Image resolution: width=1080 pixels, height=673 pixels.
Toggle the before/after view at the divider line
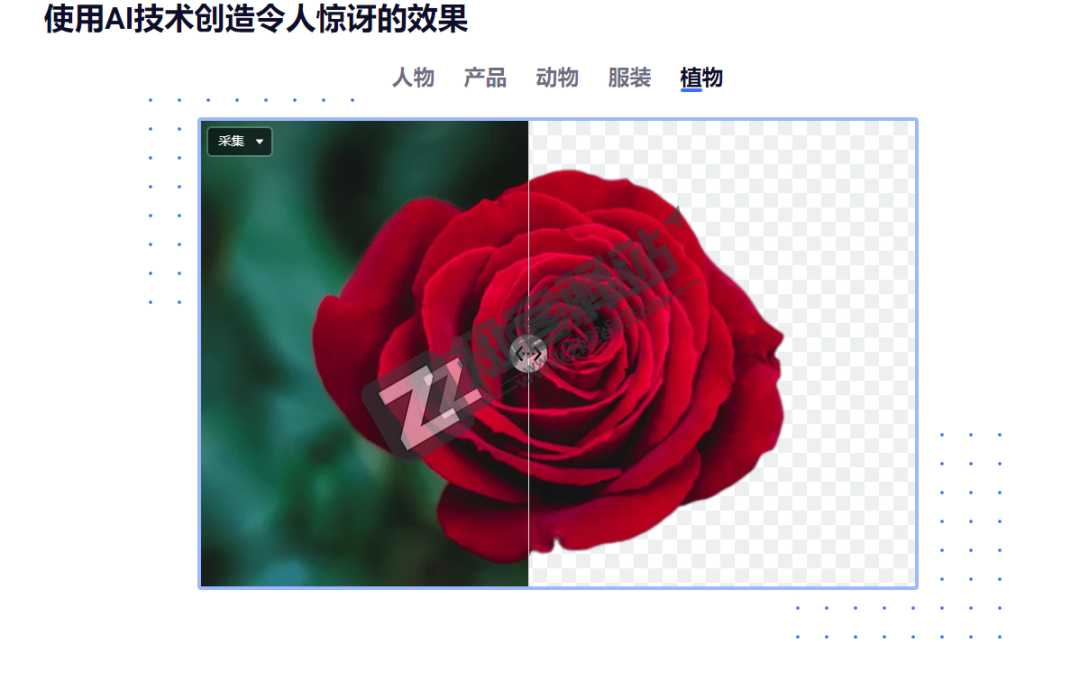[527, 354]
